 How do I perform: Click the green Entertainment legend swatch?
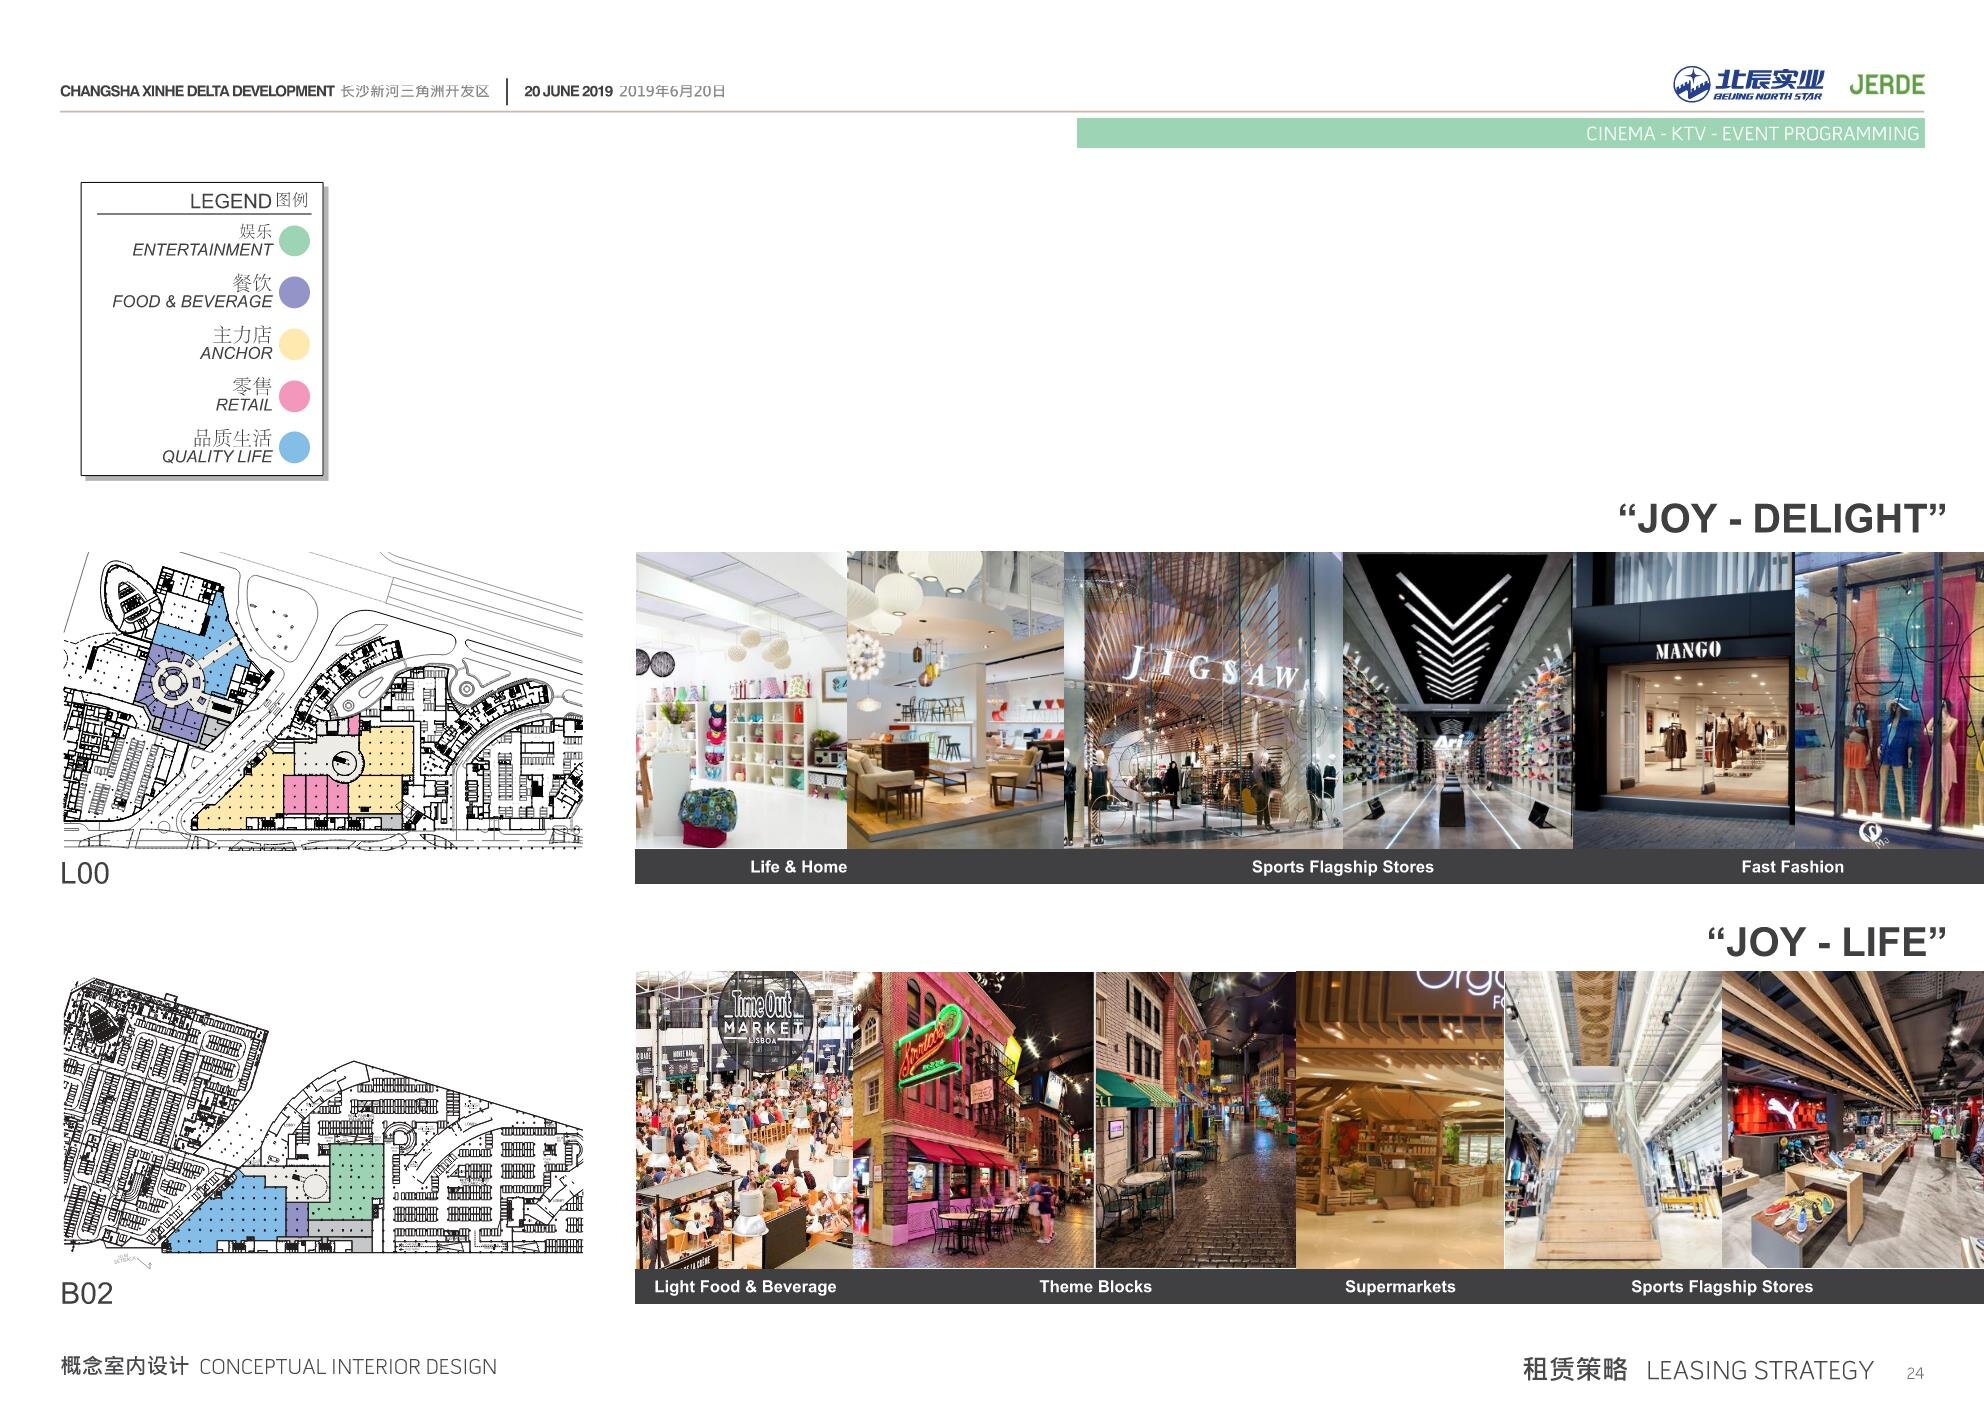click(294, 241)
